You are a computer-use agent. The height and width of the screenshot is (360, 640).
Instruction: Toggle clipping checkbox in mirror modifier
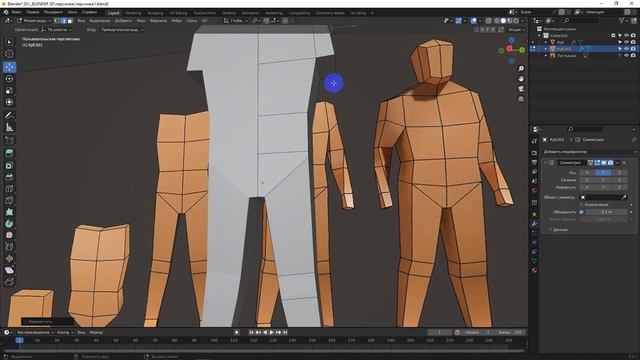tap(581, 204)
